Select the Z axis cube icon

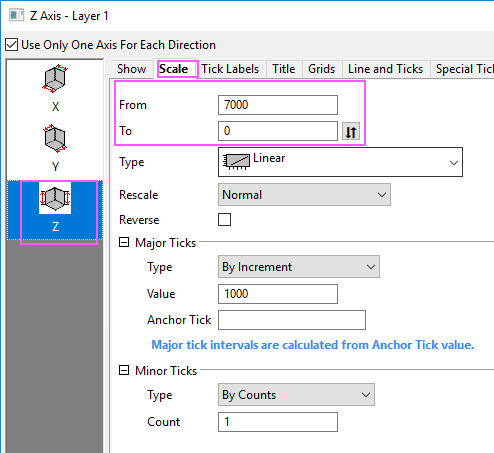pyautogui.click(x=55, y=198)
